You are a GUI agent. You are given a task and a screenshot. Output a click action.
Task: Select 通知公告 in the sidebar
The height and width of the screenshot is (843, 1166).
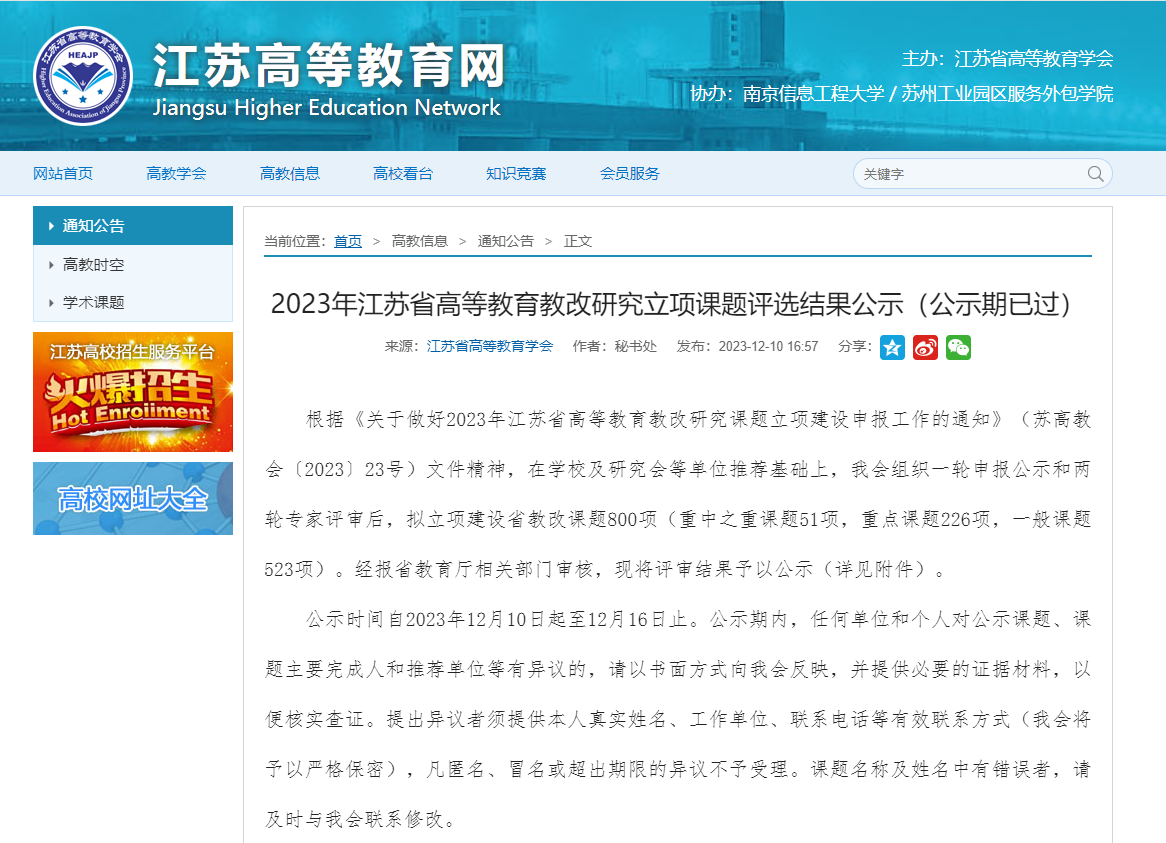133,225
